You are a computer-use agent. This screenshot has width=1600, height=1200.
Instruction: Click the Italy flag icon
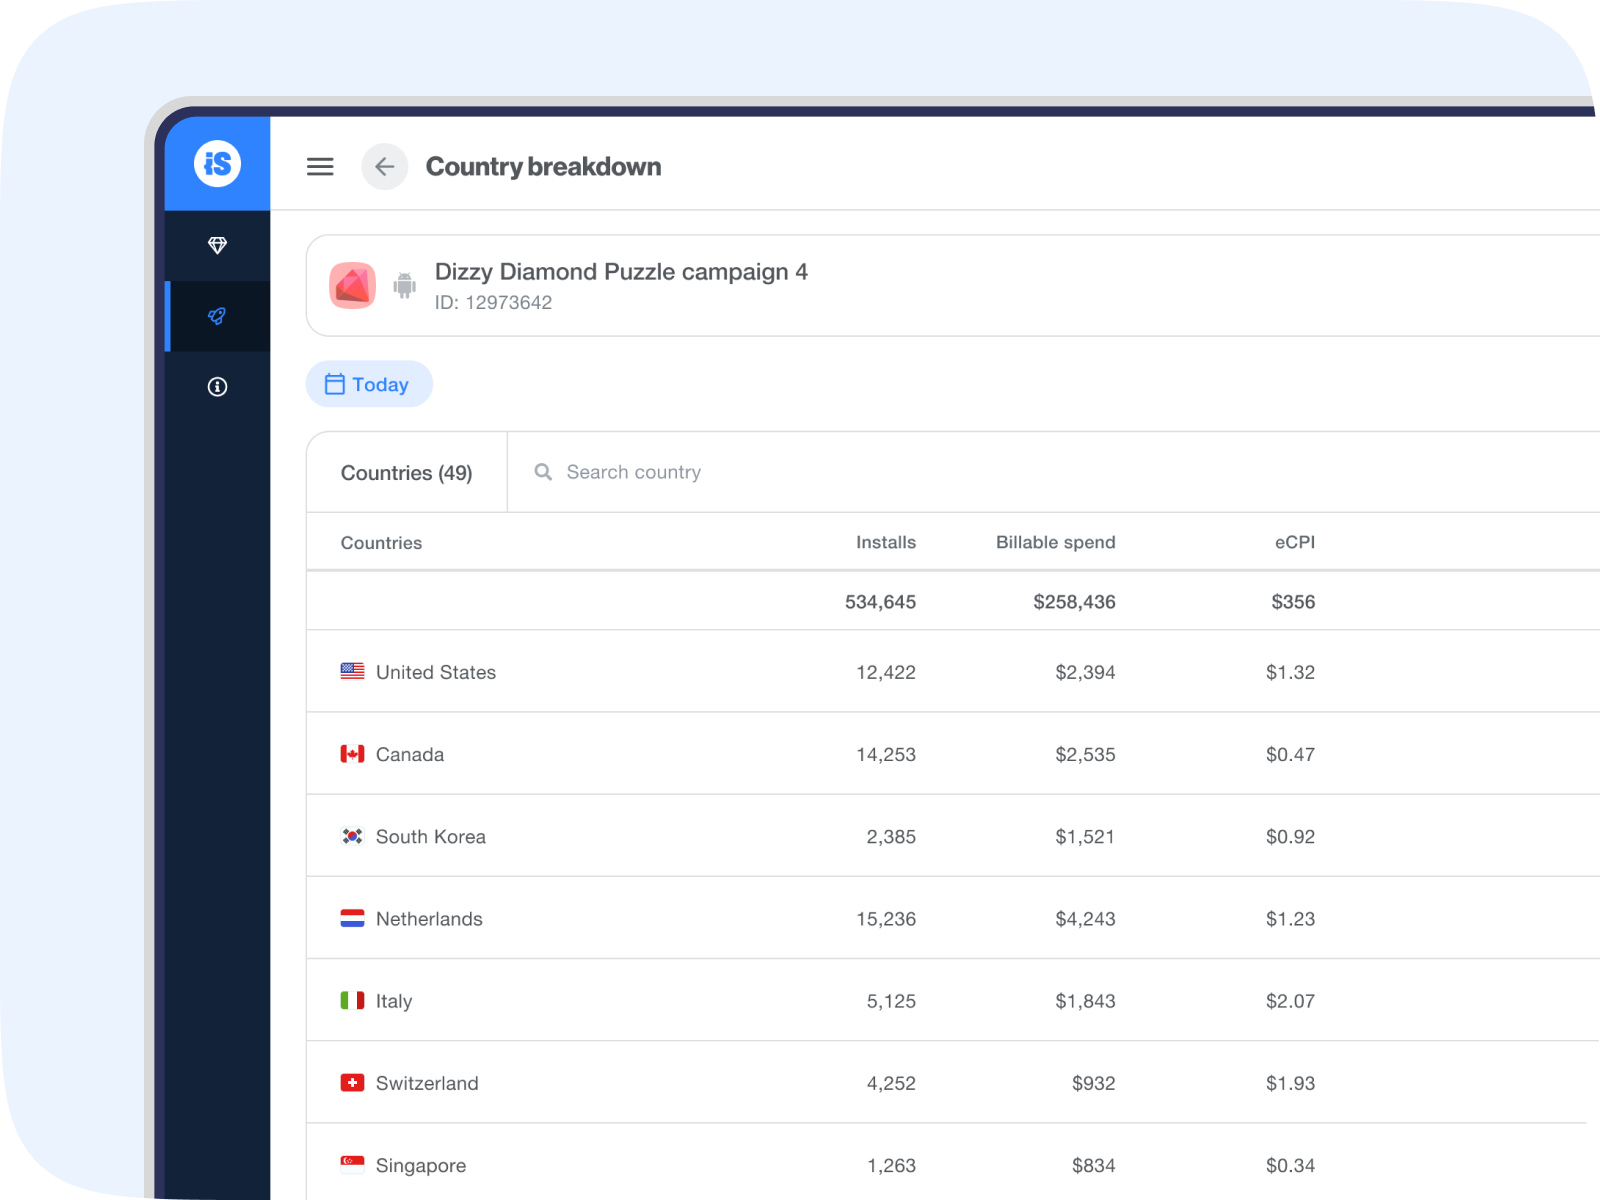tap(352, 1000)
